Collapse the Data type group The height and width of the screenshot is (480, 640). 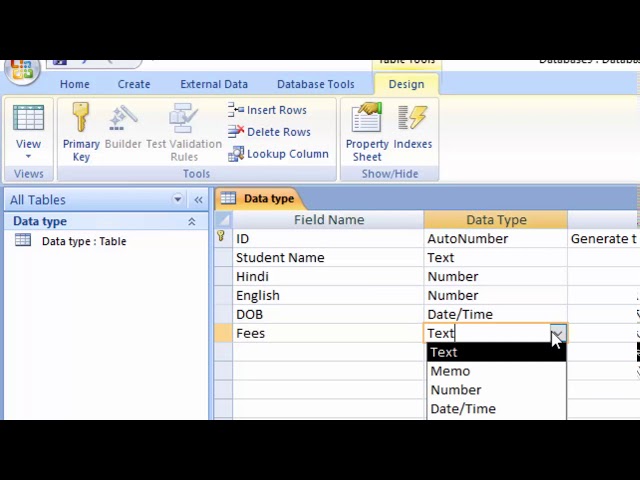[x=191, y=222]
